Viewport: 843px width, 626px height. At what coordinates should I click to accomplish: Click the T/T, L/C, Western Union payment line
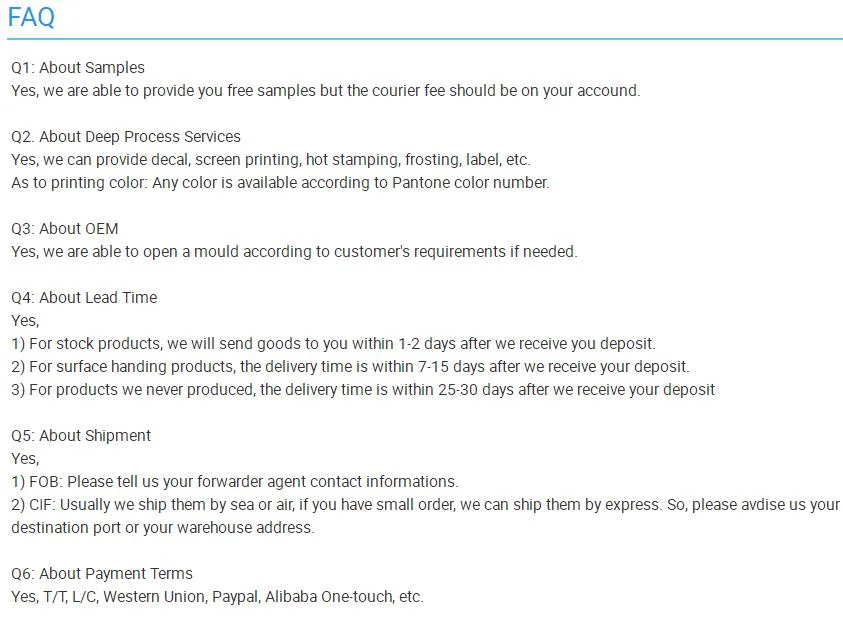pos(218,597)
